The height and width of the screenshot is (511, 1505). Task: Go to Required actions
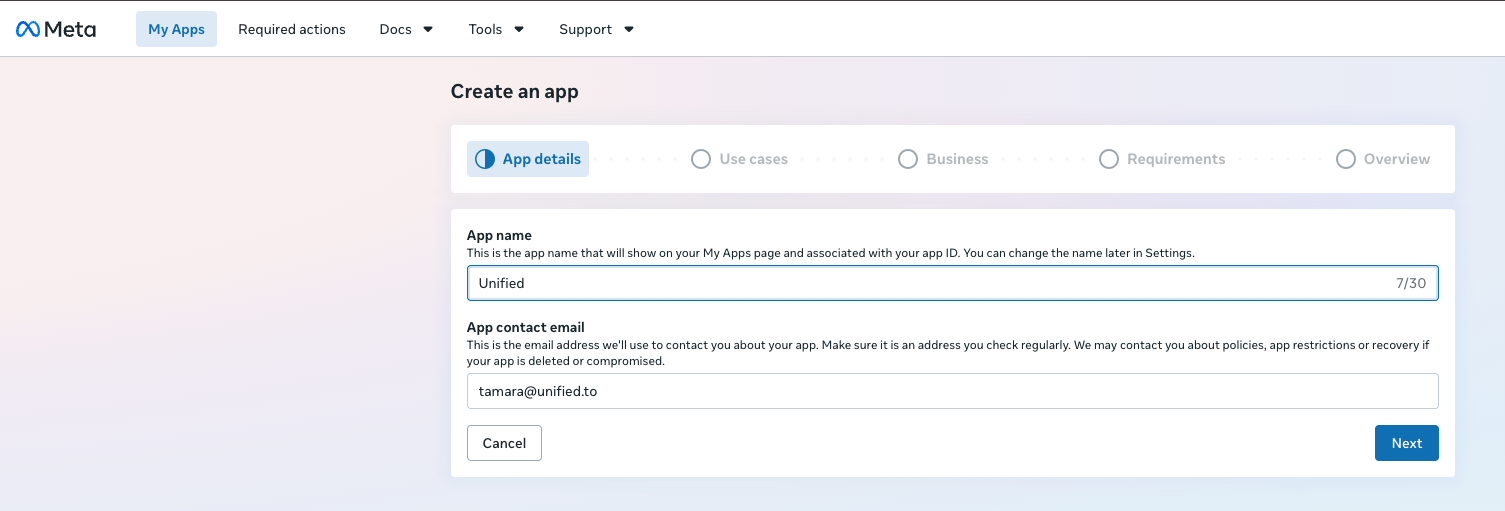click(x=292, y=29)
